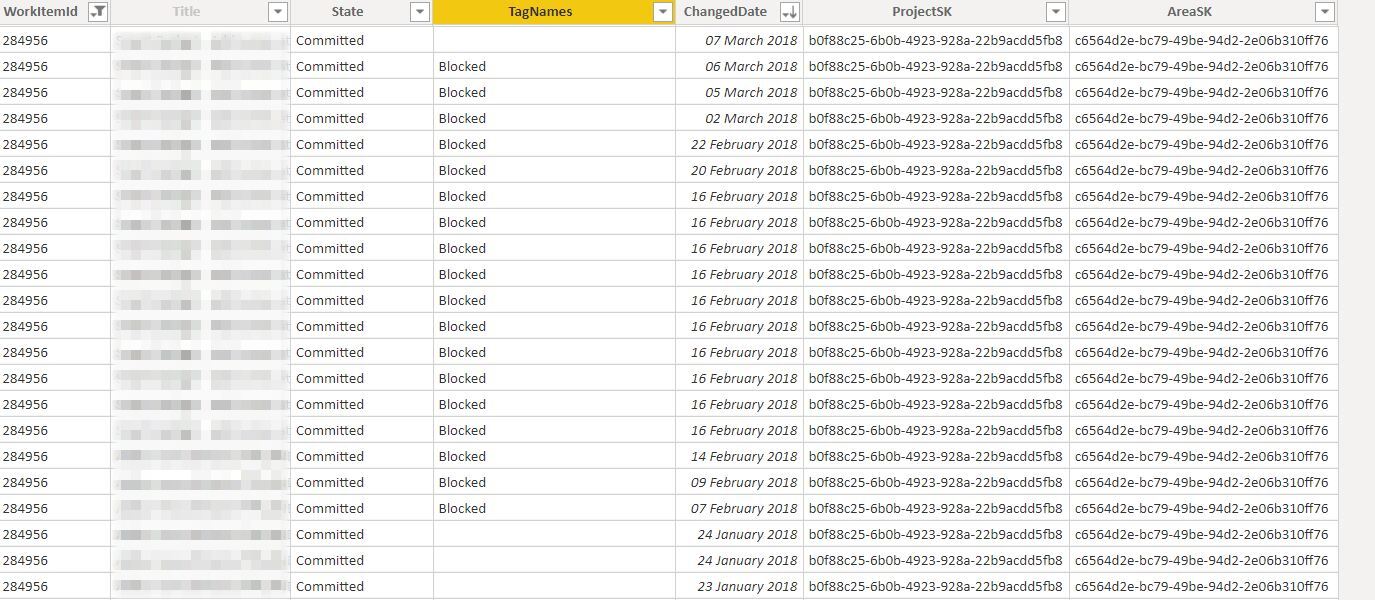Click AreaSK value in the 20 February 2018 row
This screenshot has height=600, width=1375.
(1202, 170)
